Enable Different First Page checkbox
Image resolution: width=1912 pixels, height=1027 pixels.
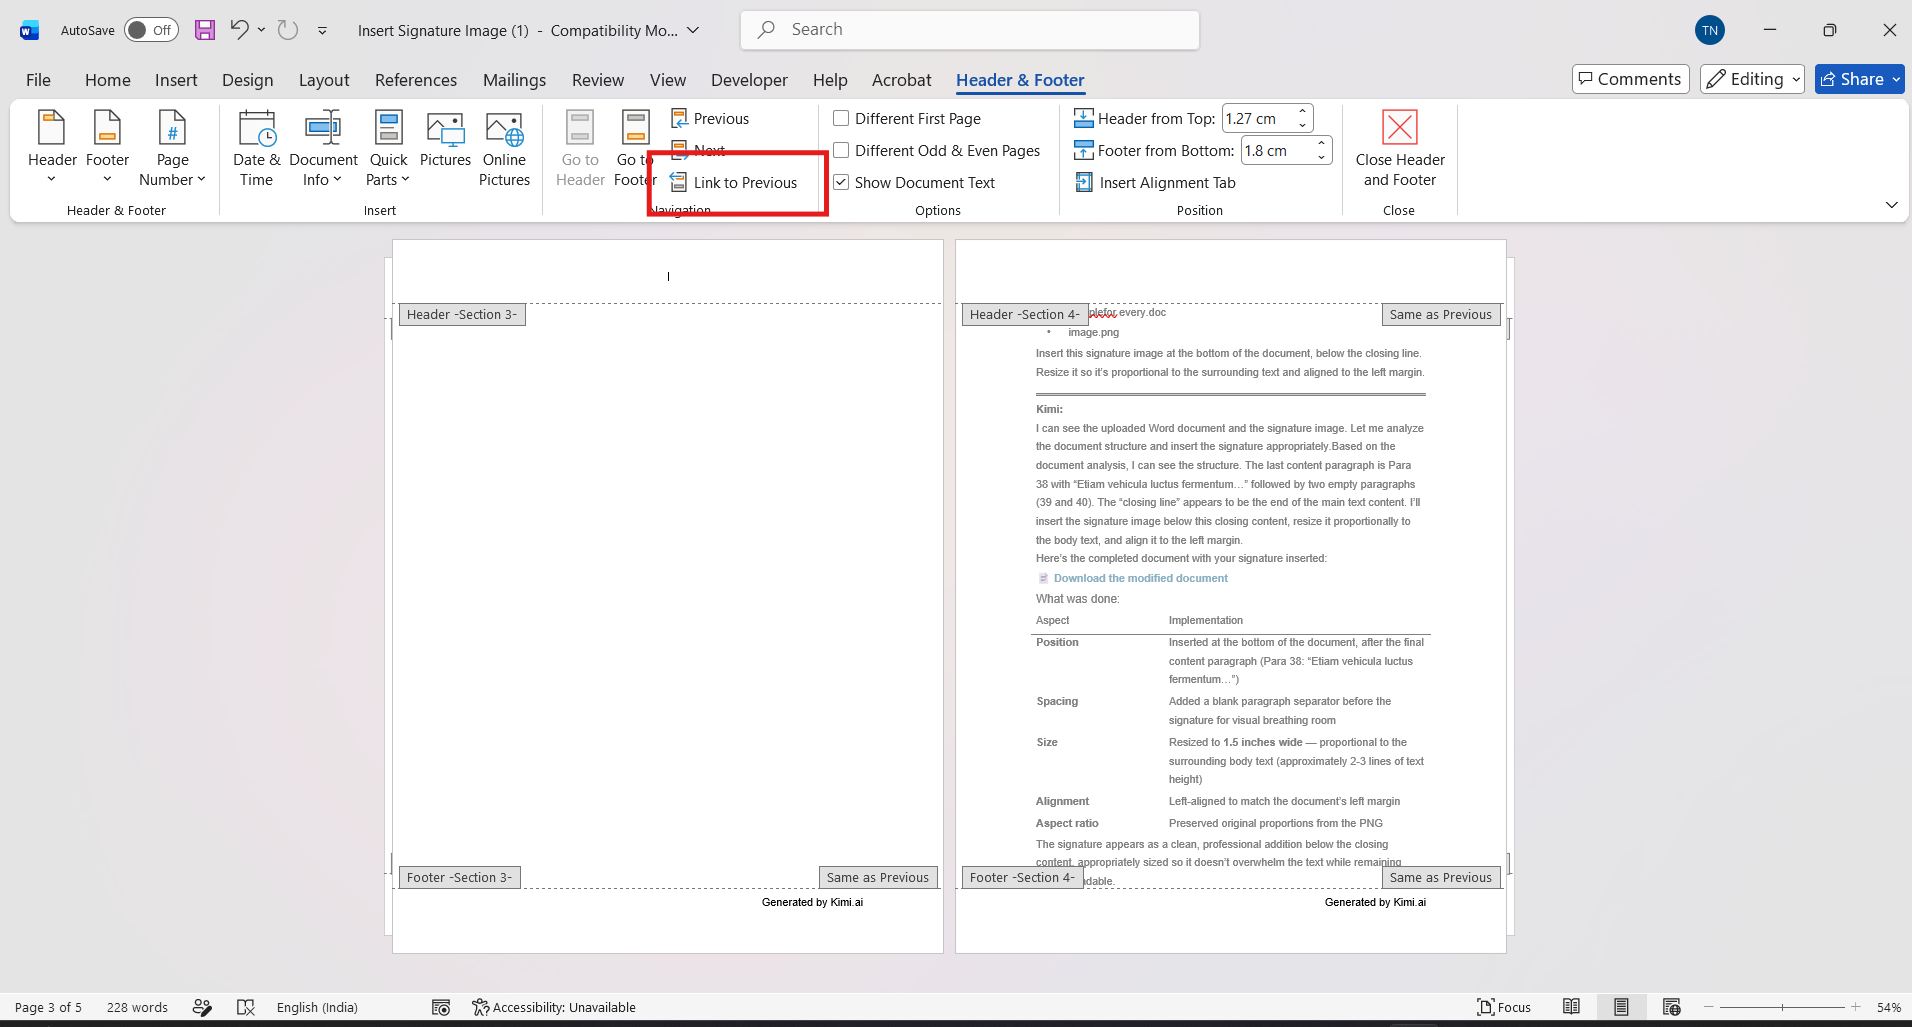(x=841, y=118)
